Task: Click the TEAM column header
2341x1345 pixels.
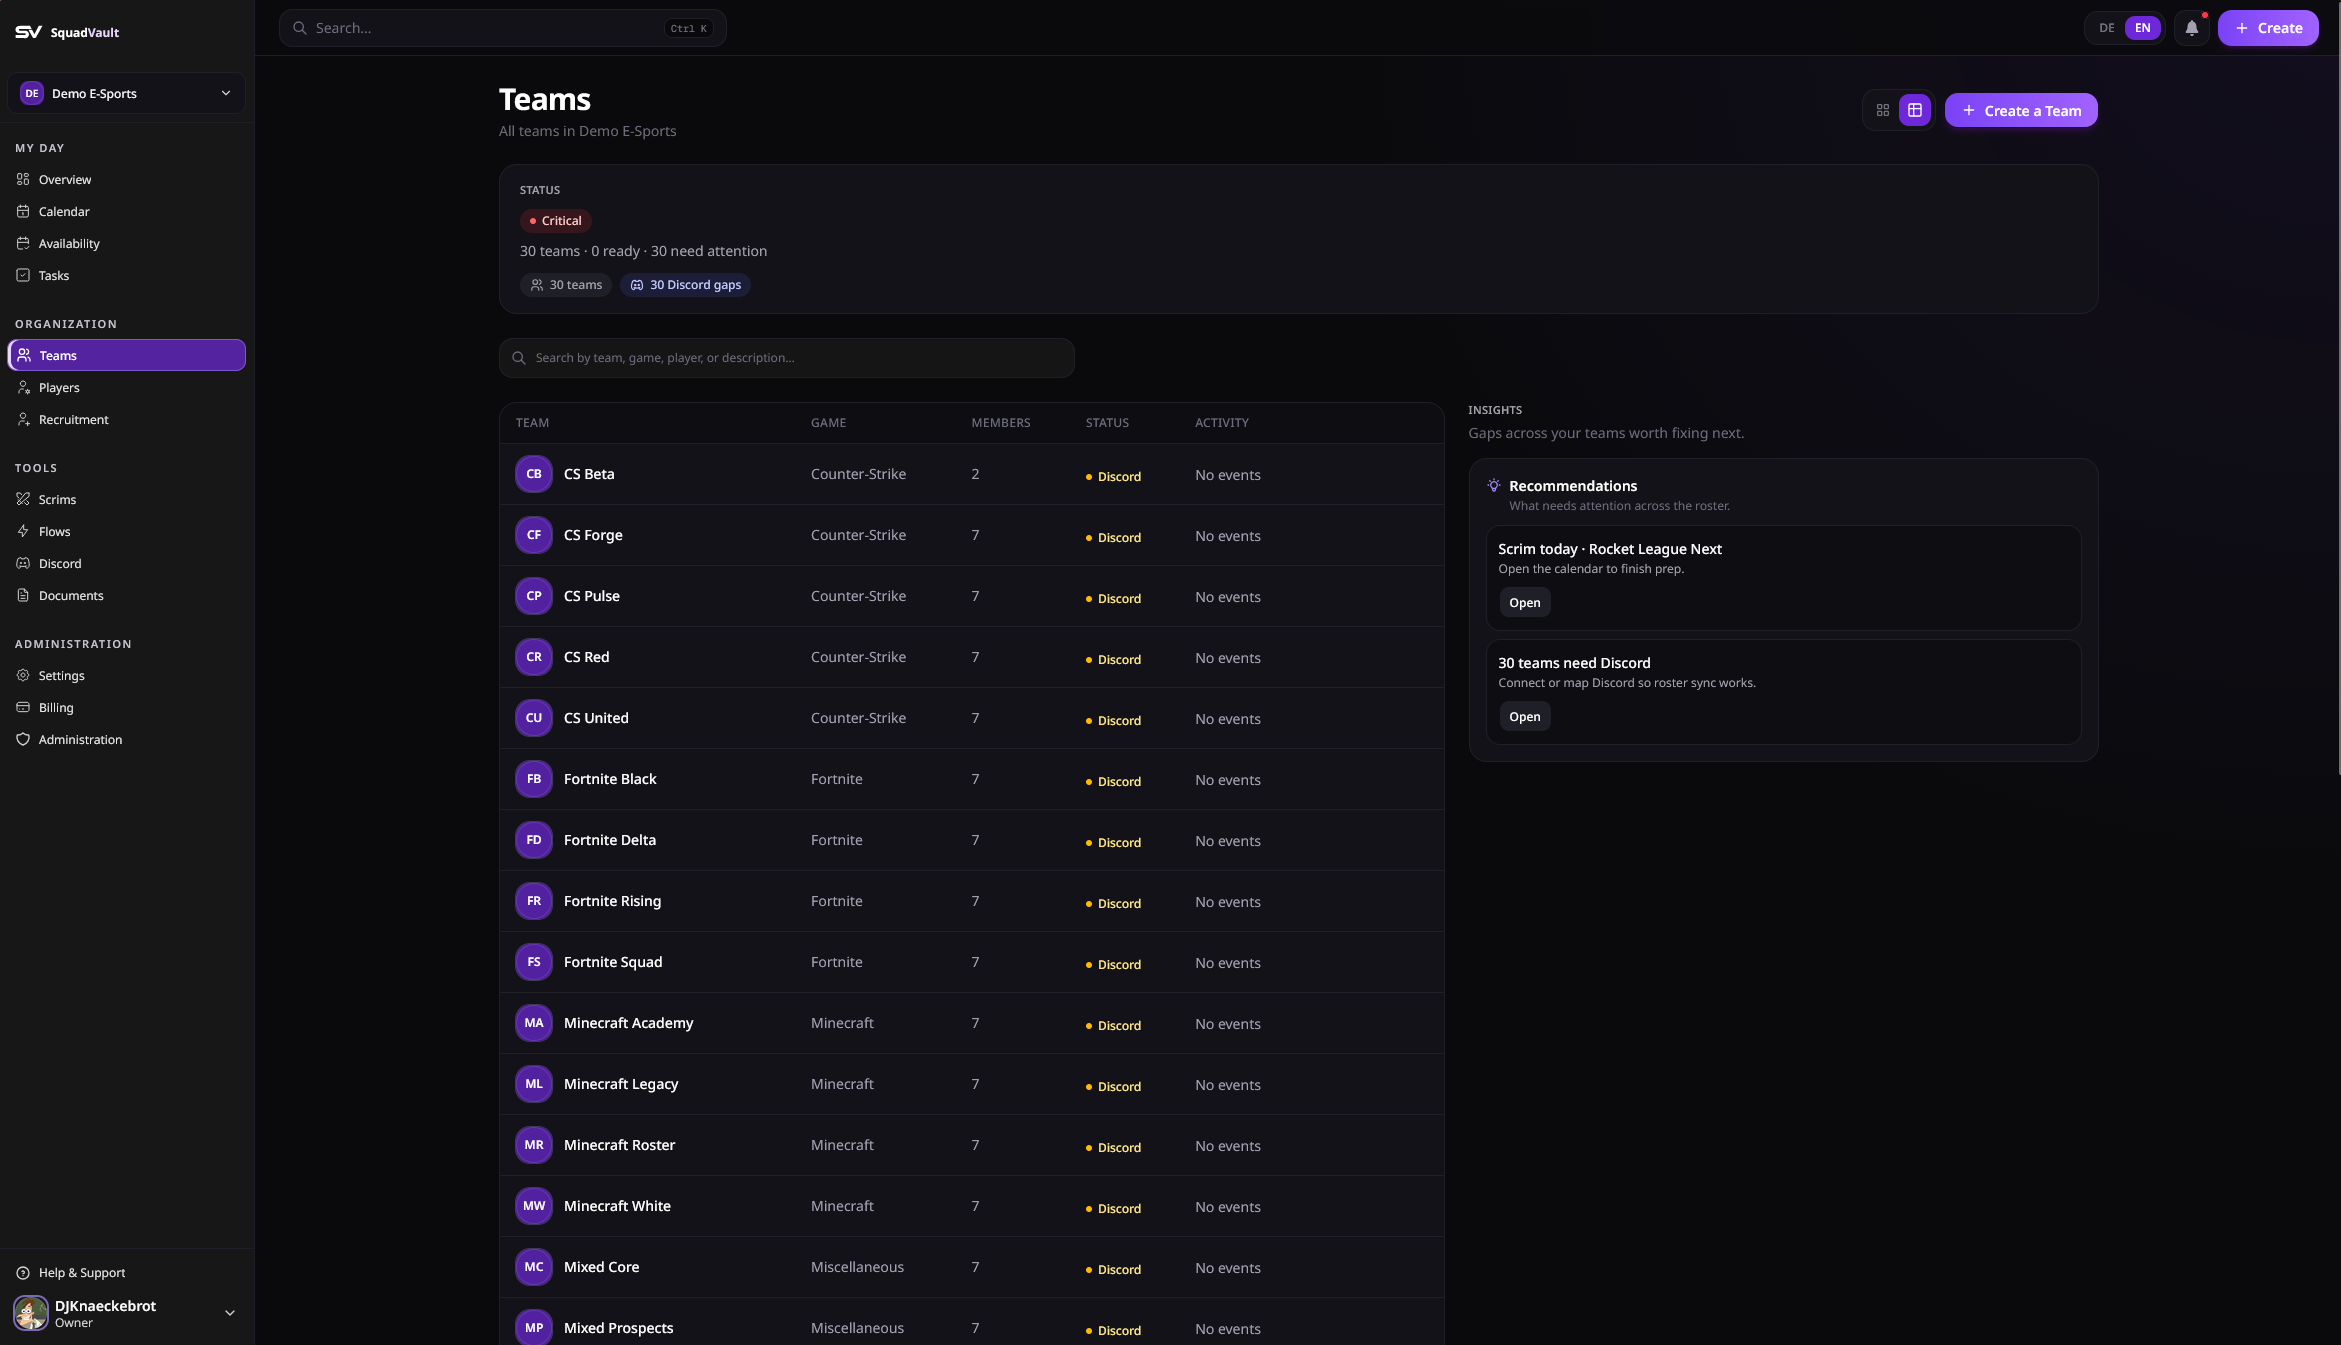Action: pos(532,423)
